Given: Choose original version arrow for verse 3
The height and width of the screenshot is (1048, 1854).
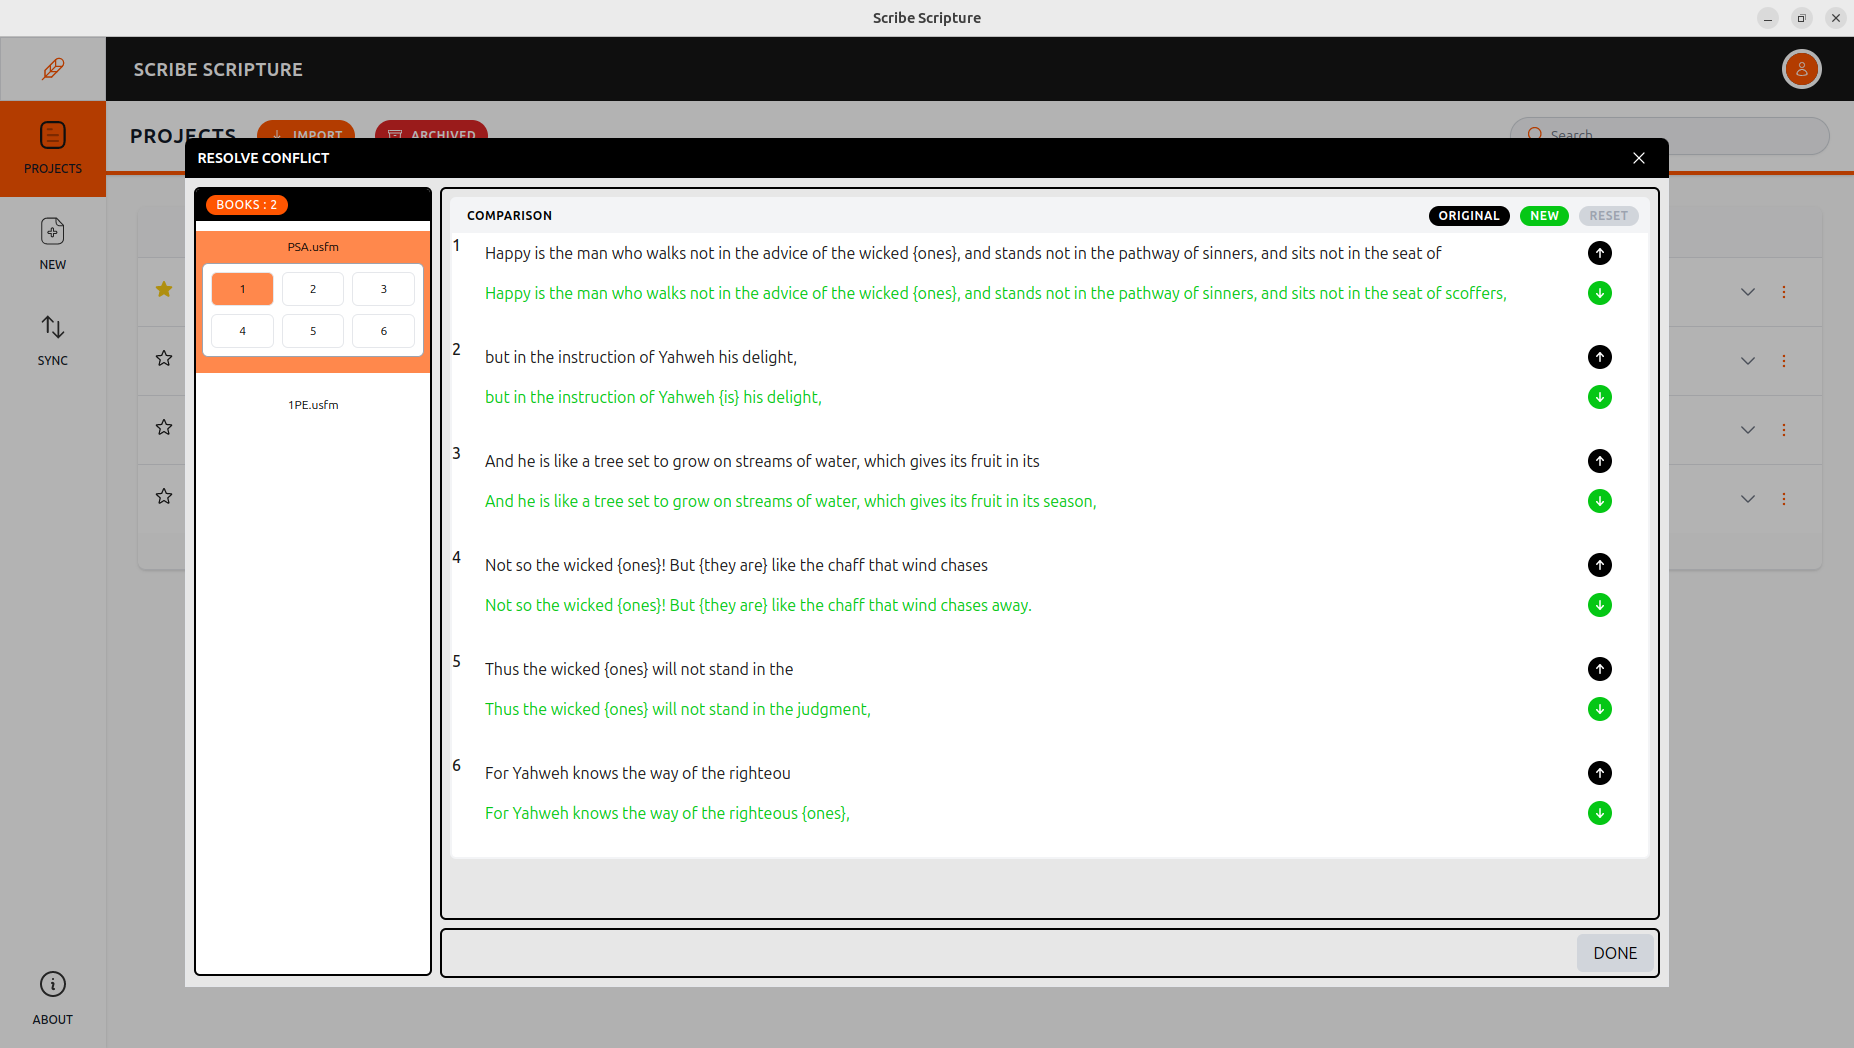Looking at the screenshot, I should coord(1599,461).
